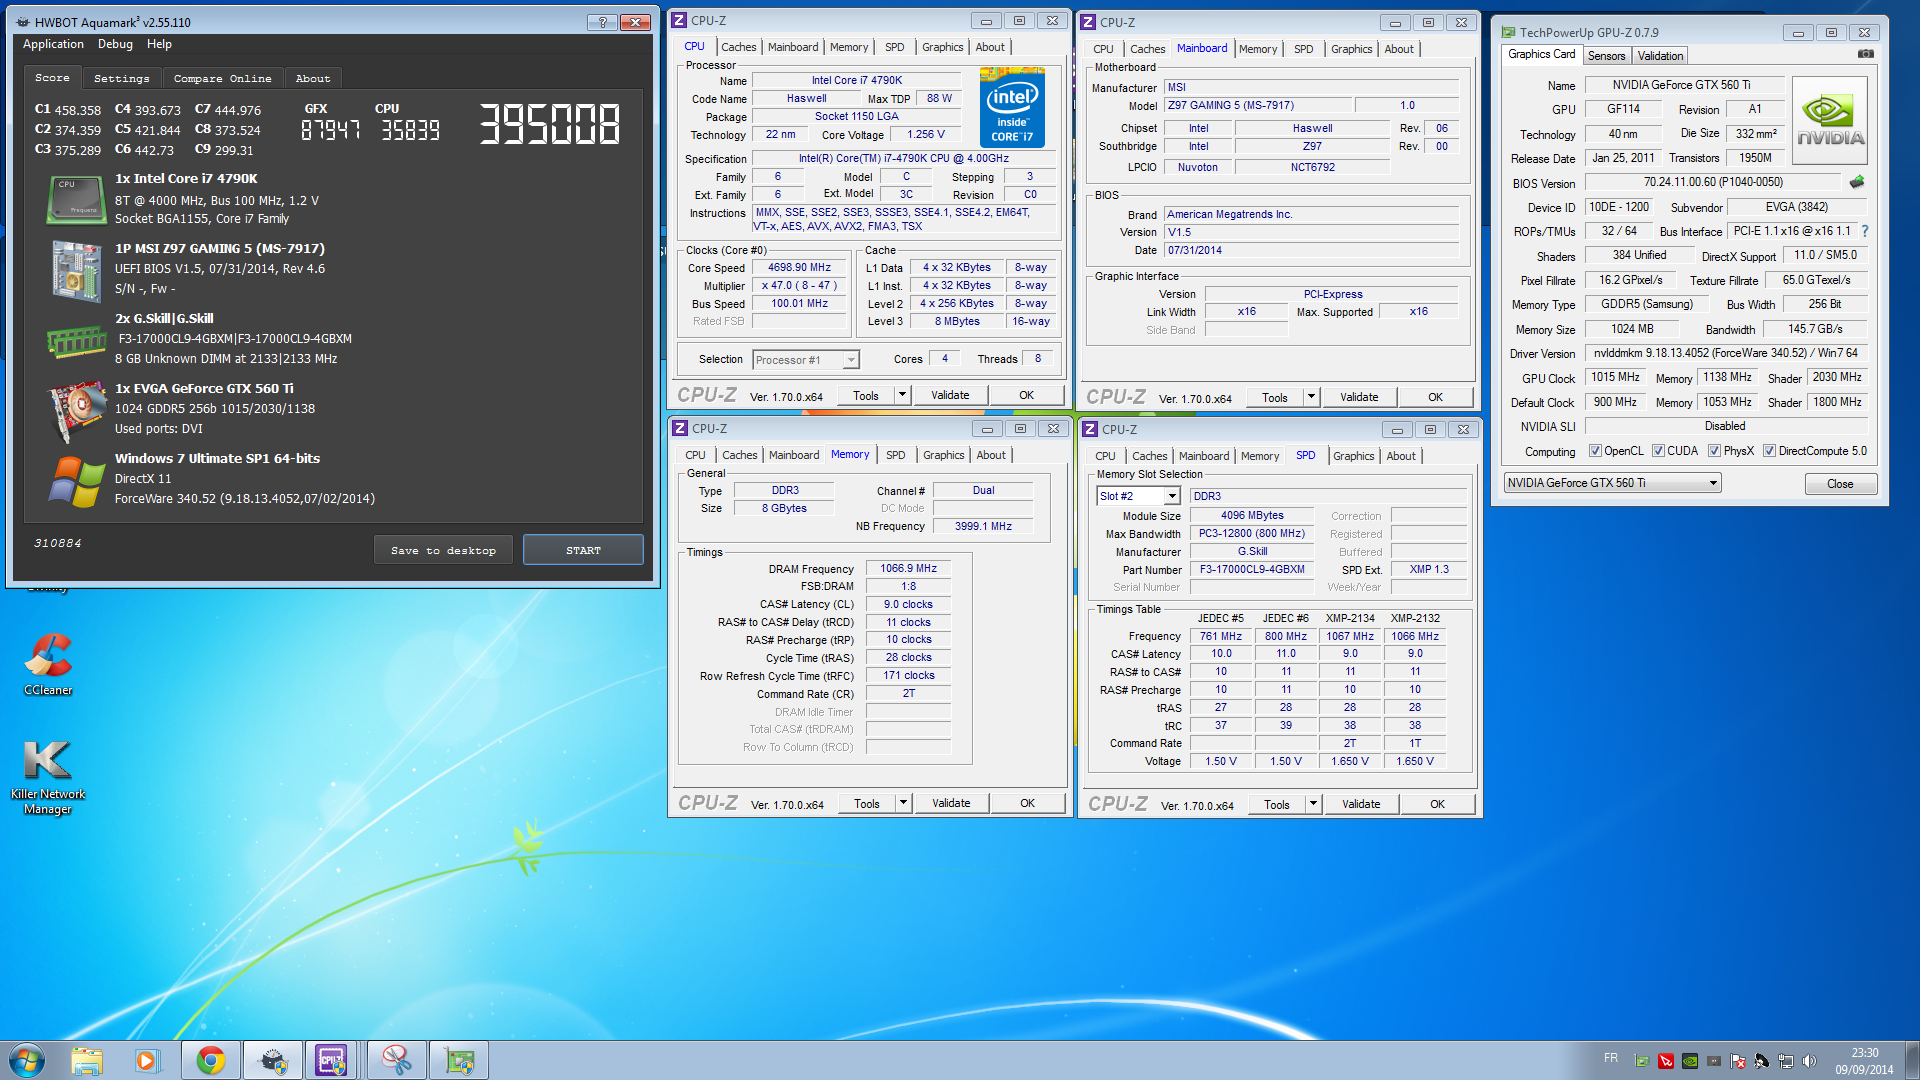
Task: Click the save BIOS chip icon beside BIOS Version in GPU-Z
Action: (1857, 182)
